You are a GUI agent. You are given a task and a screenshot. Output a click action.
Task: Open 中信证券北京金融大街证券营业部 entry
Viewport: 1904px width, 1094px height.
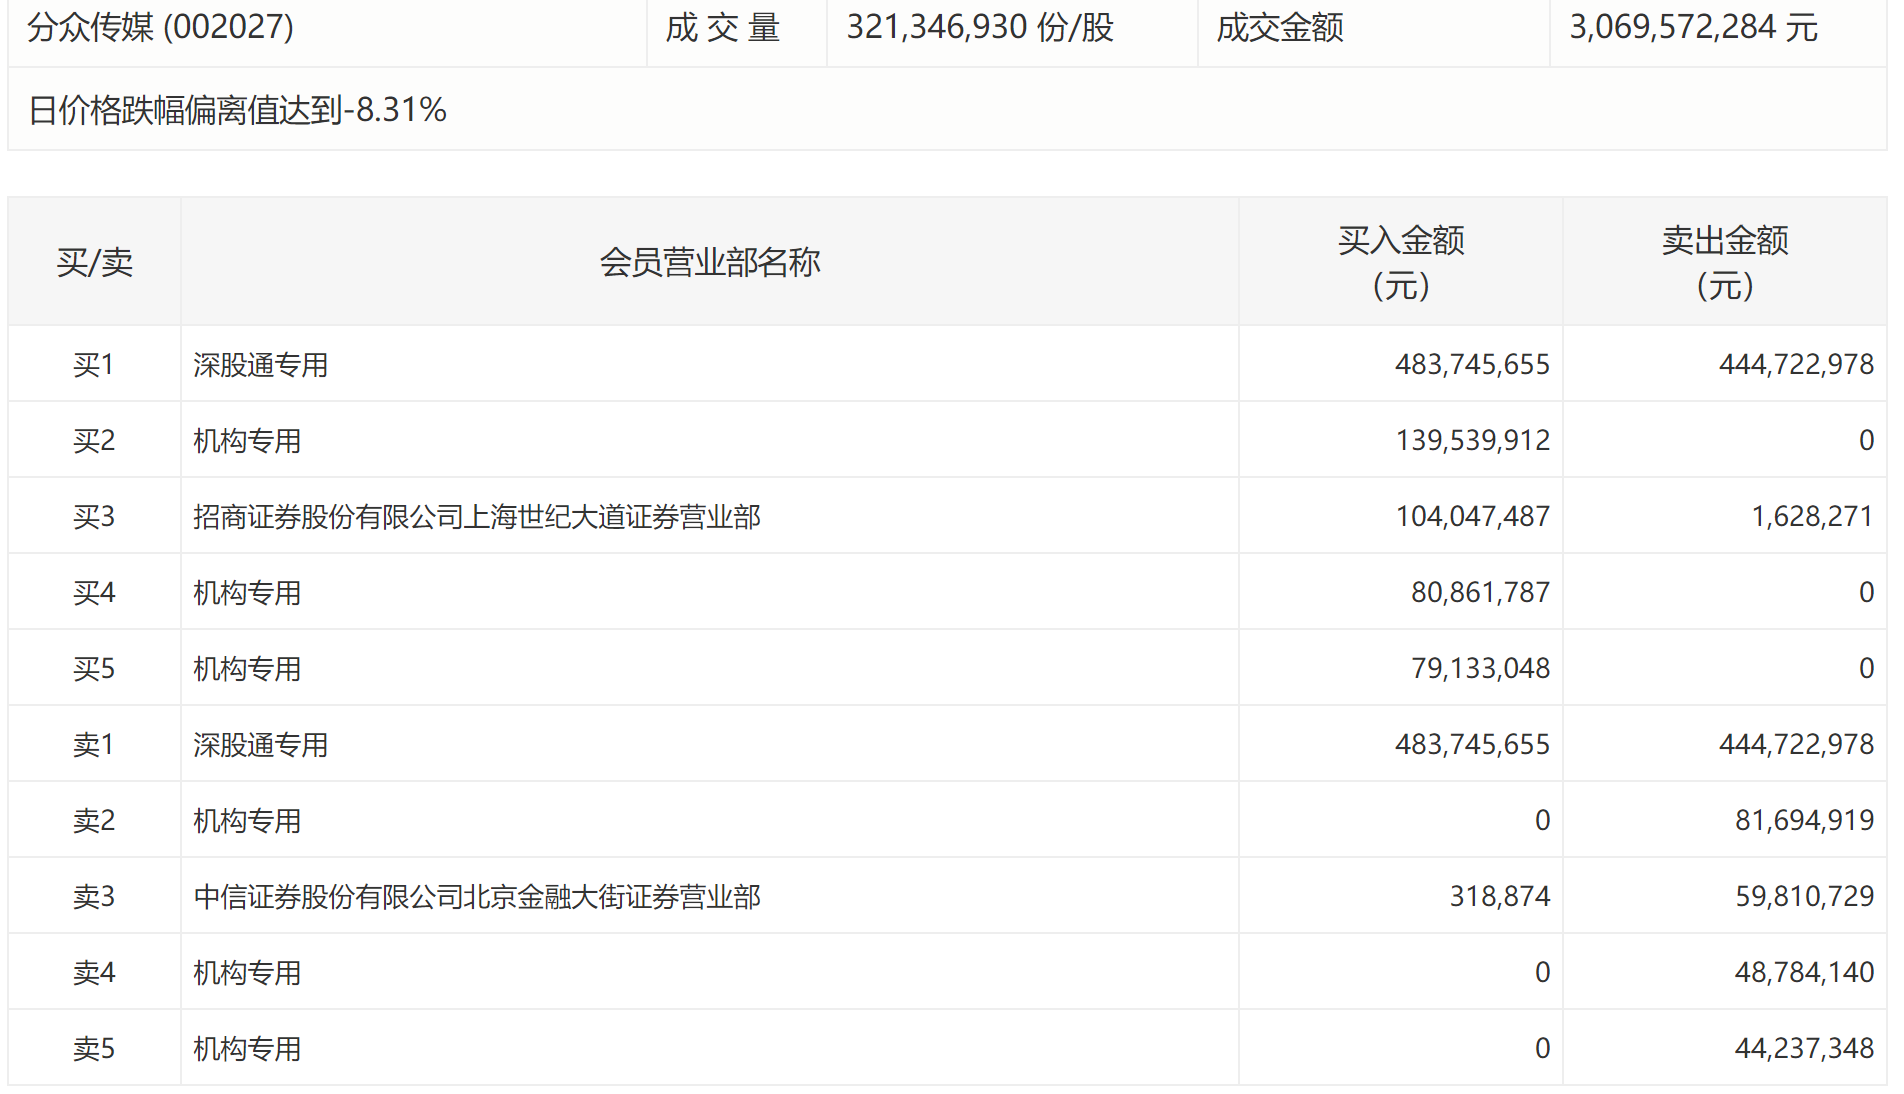(x=477, y=897)
